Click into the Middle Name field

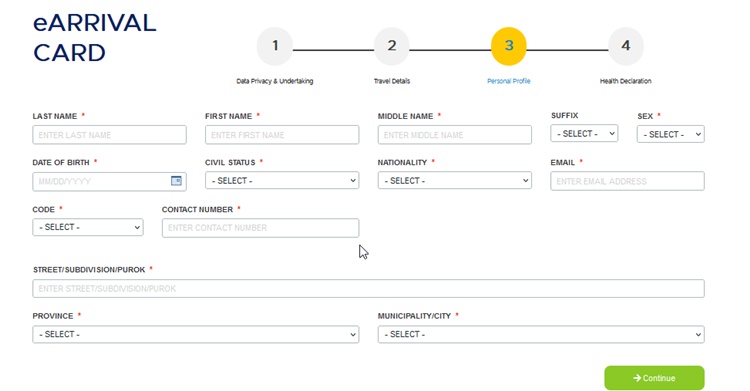pyautogui.click(x=454, y=135)
